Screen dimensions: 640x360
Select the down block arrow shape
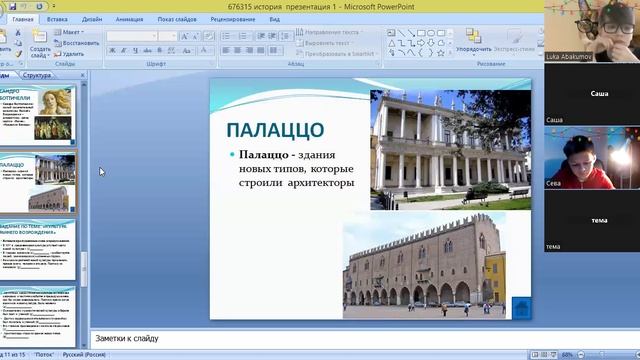tap(431, 43)
